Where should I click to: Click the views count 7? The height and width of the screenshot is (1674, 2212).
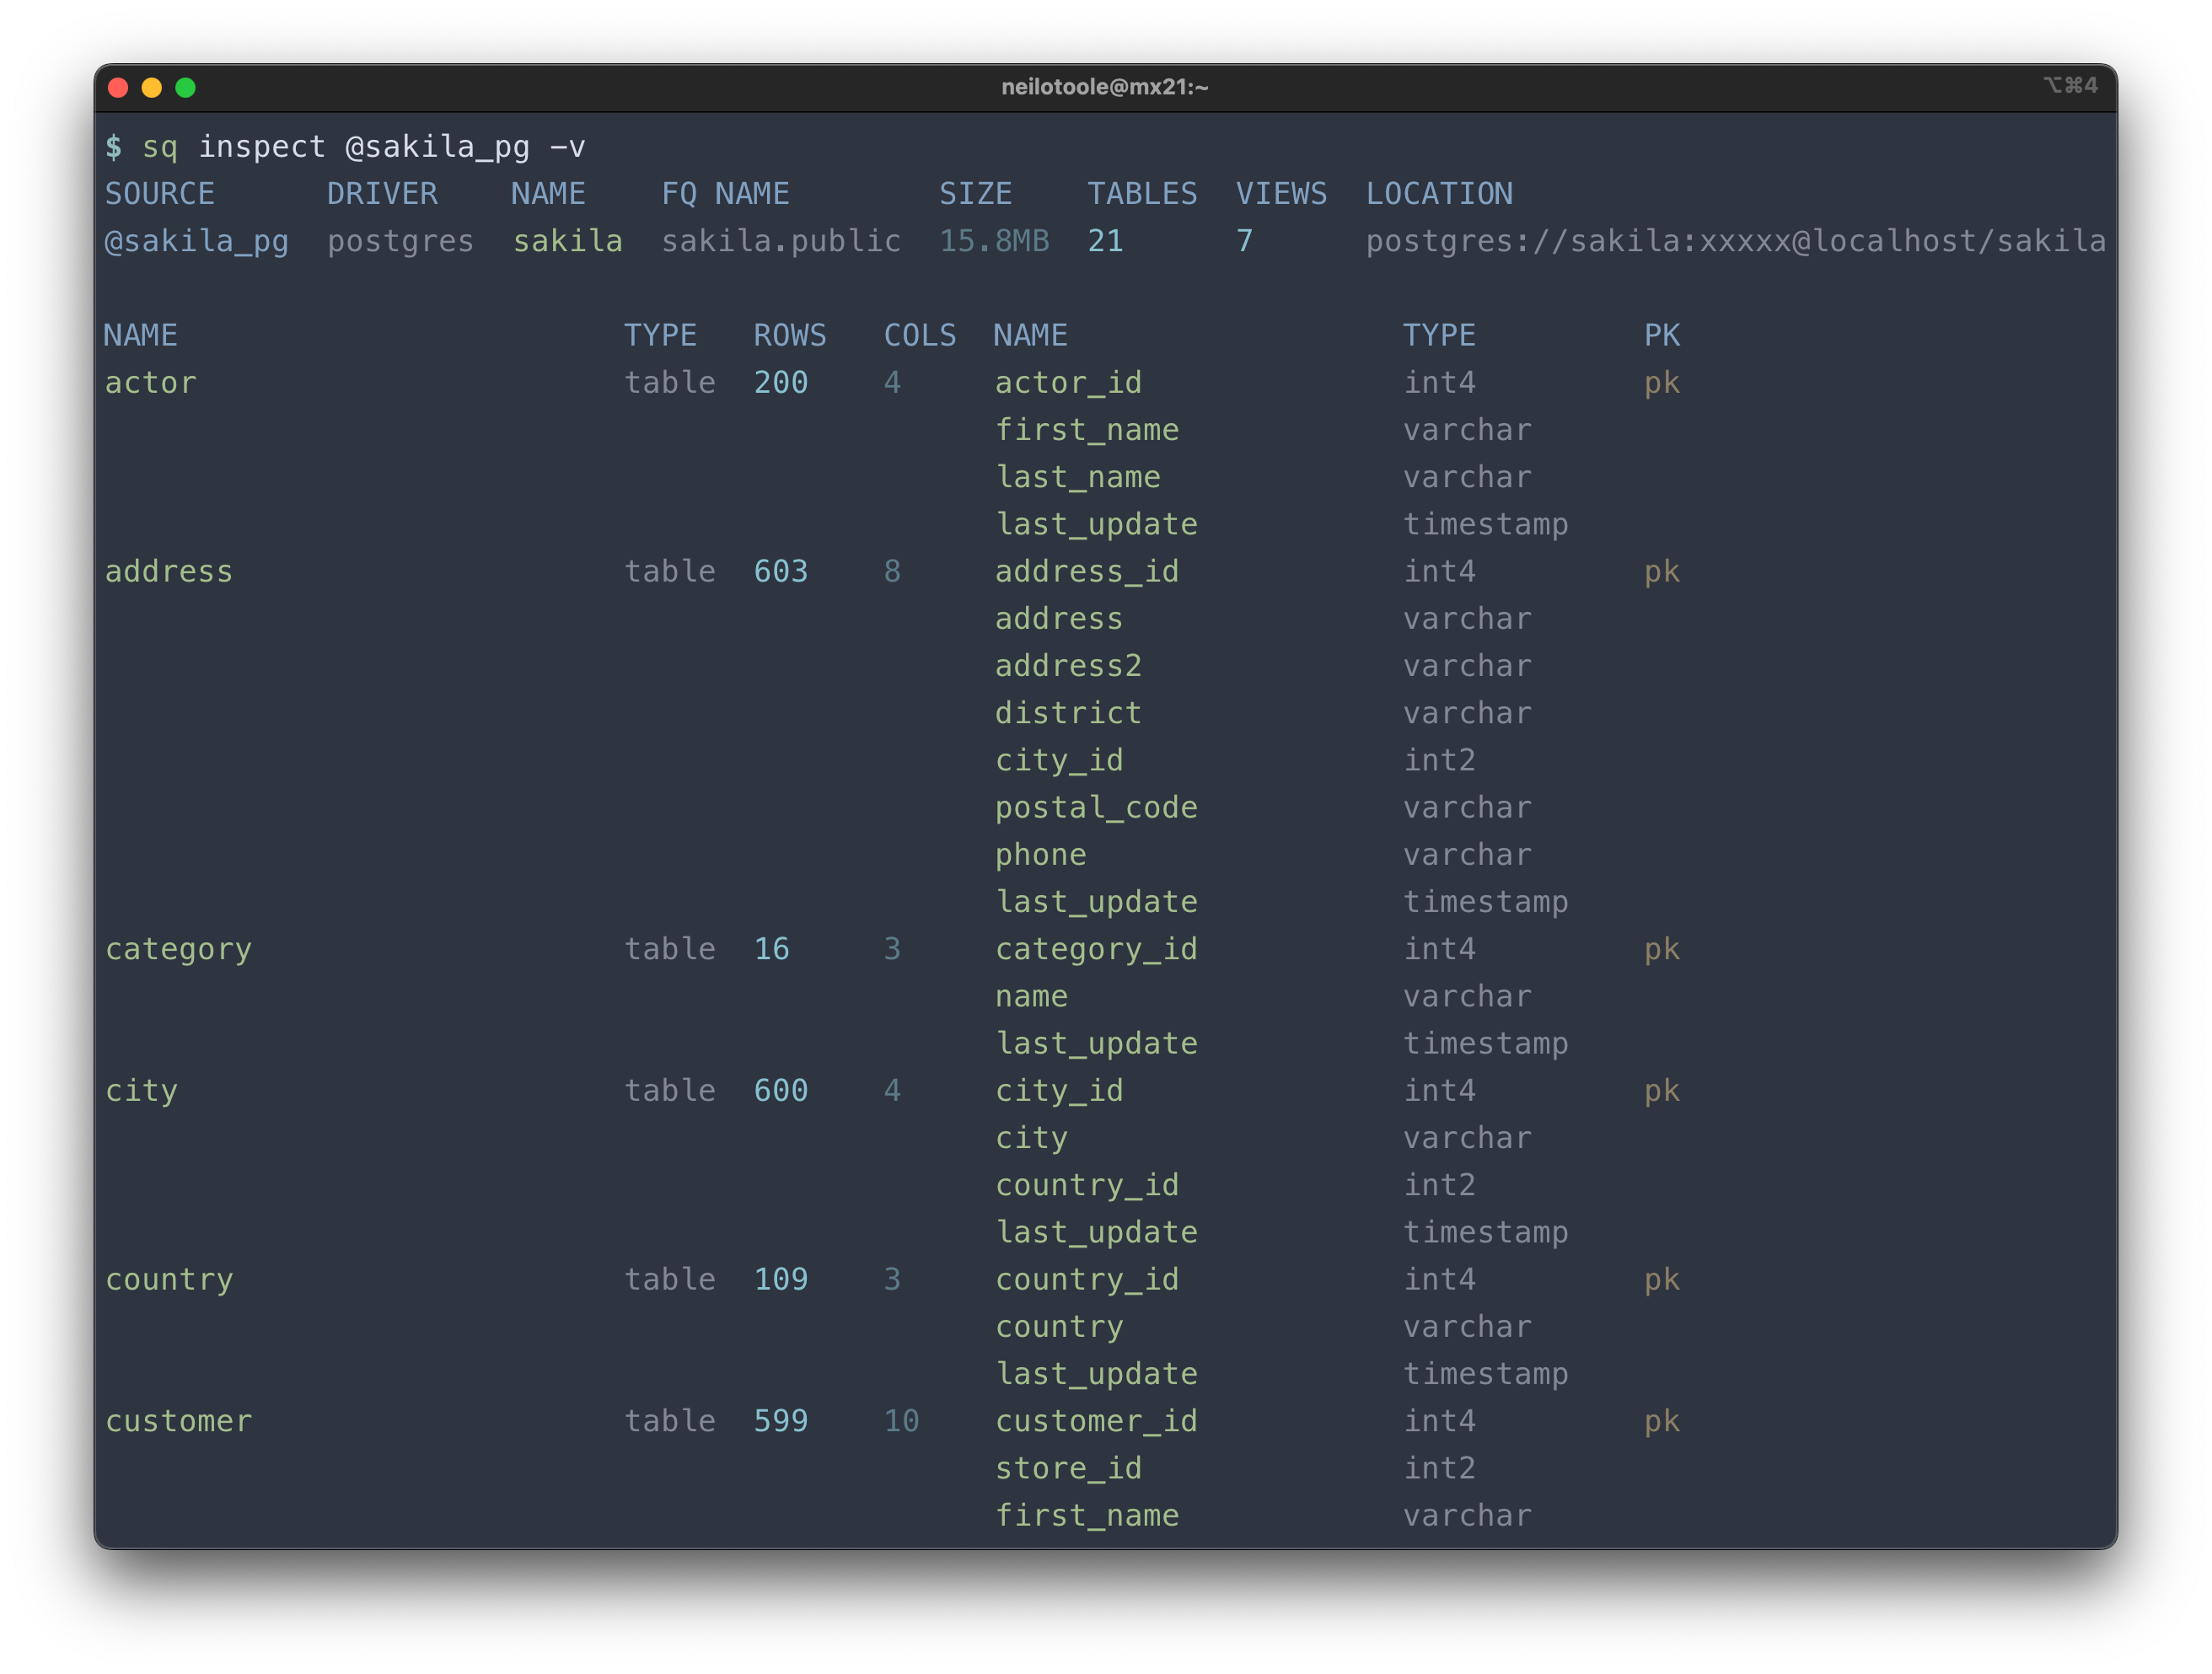tap(1244, 241)
